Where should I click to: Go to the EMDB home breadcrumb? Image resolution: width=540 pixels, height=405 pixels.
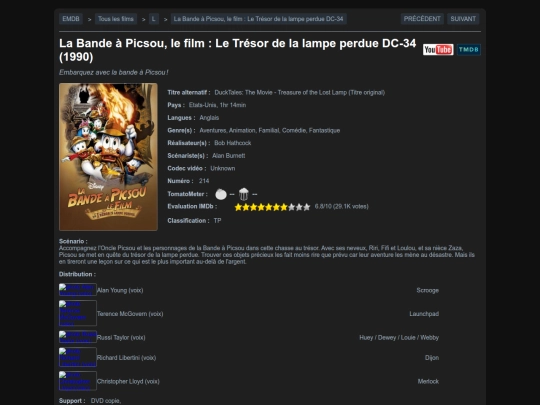point(71,19)
